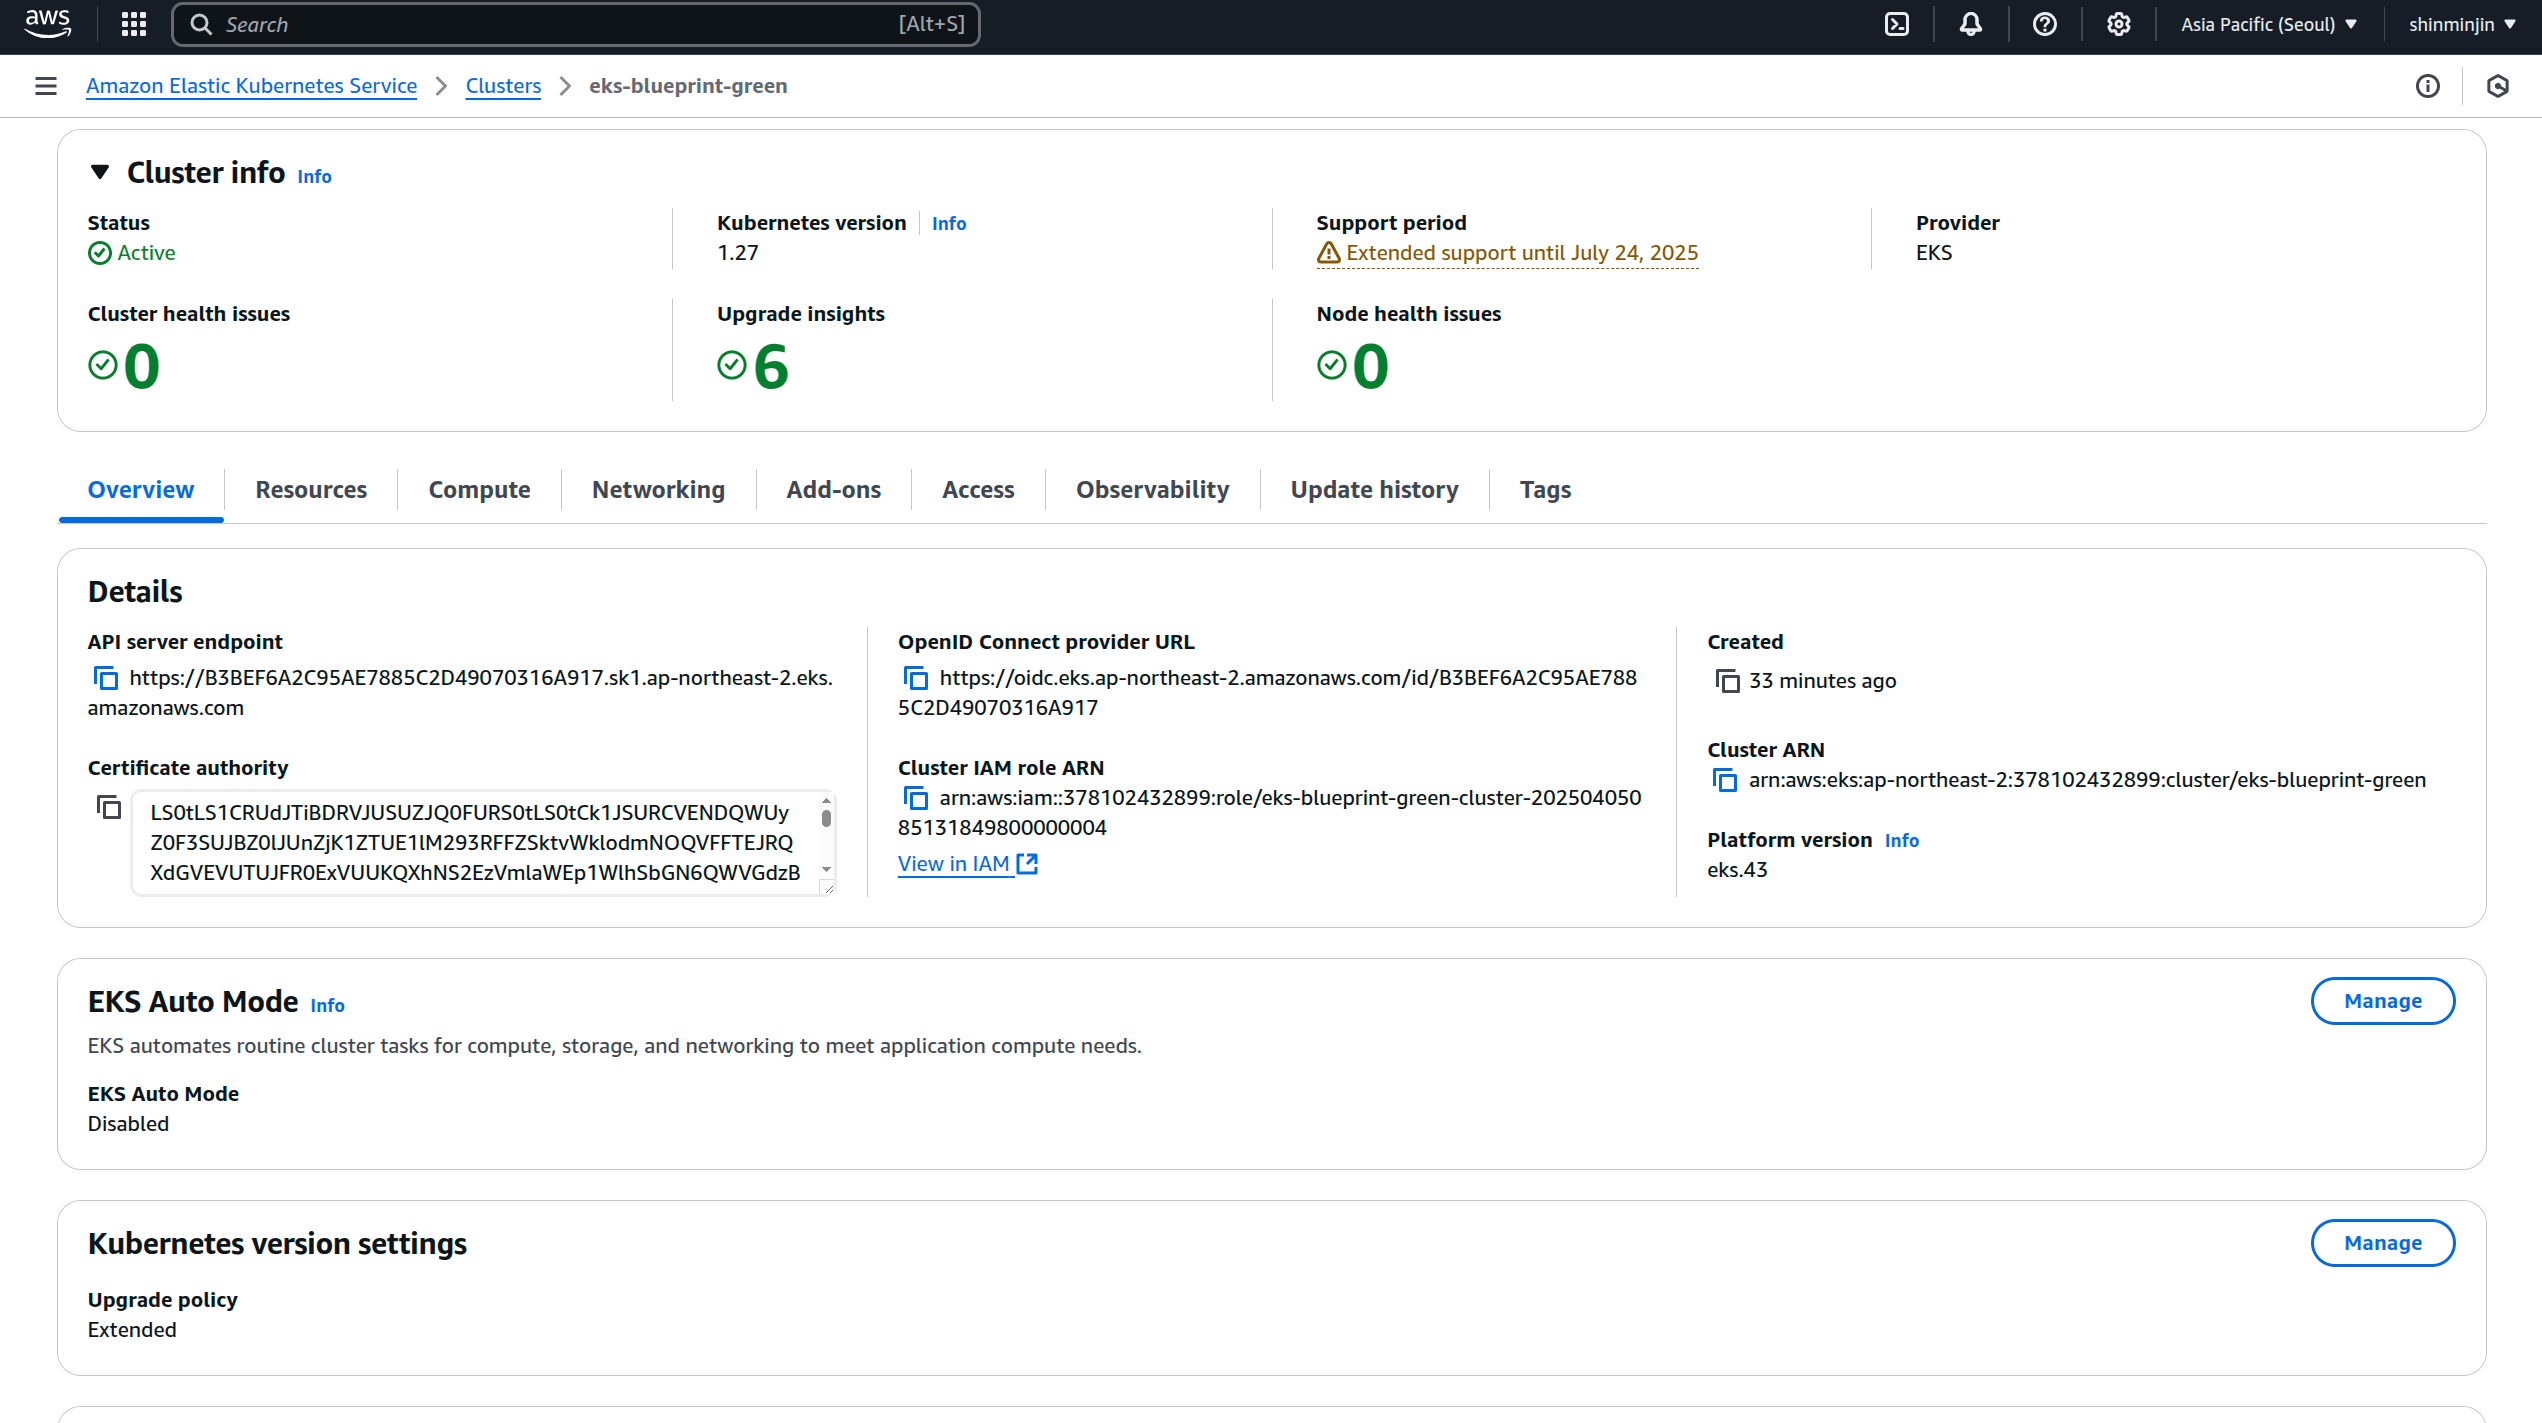Screen dimensions: 2542x1423
Task: Click the Upgrade insights check icon
Action: point(732,365)
